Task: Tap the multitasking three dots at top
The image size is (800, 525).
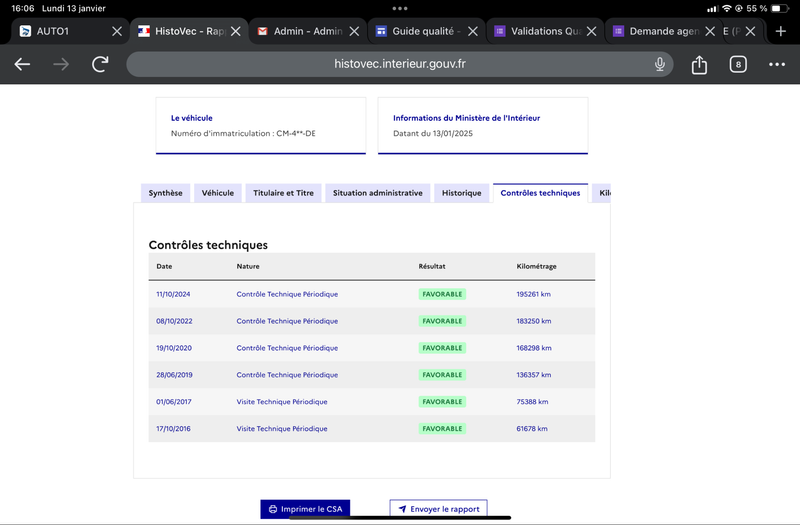Action: point(400,8)
